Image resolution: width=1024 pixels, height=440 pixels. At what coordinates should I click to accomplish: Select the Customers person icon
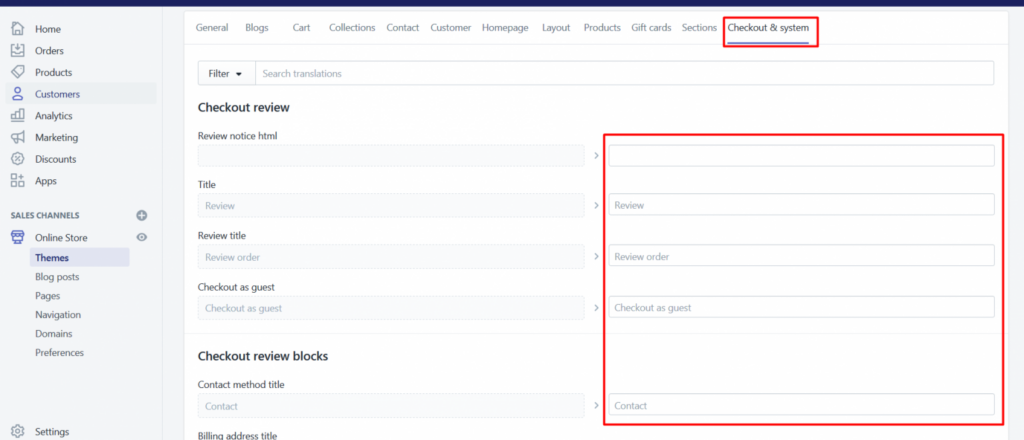[17, 94]
